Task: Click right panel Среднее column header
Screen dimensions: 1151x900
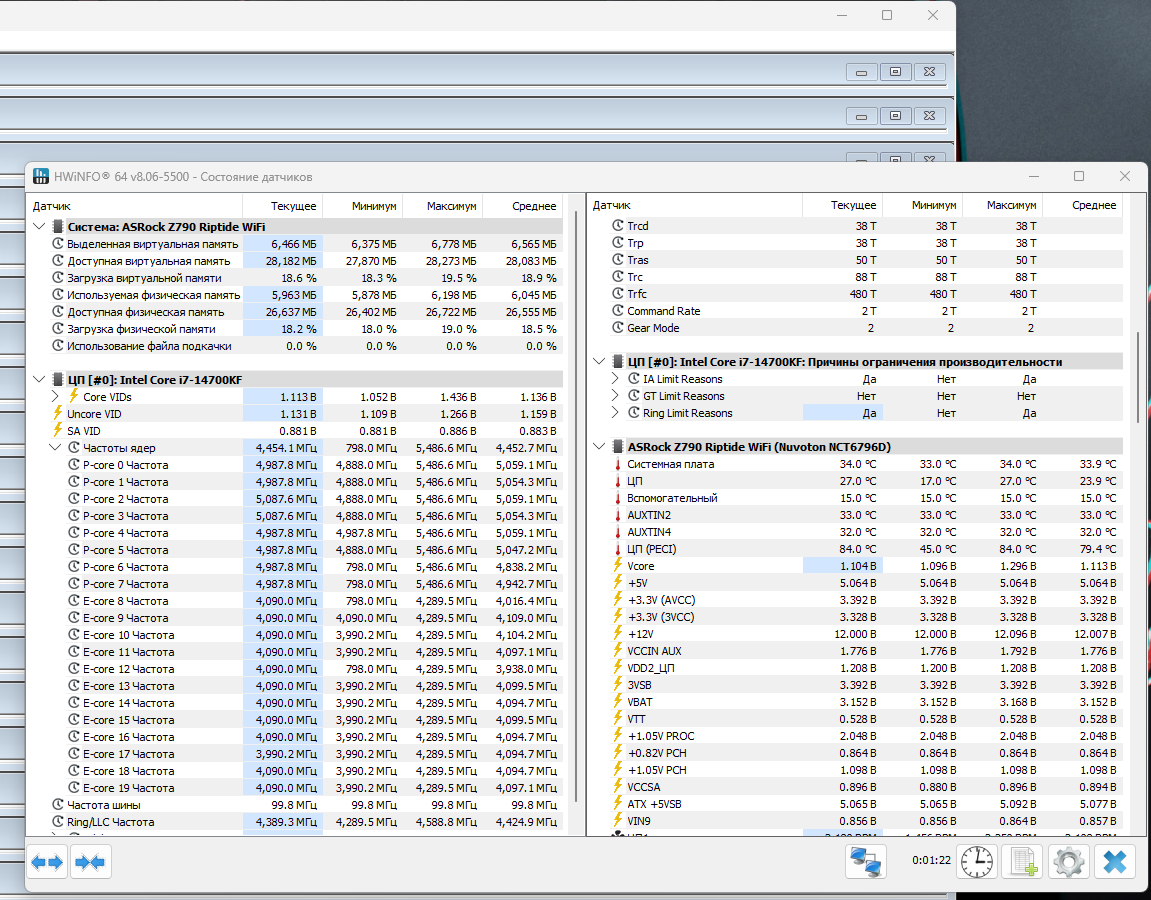Action: tap(1083, 206)
